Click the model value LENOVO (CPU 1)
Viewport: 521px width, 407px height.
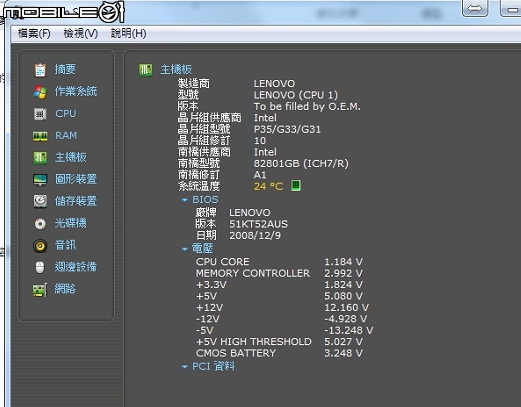pos(296,95)
